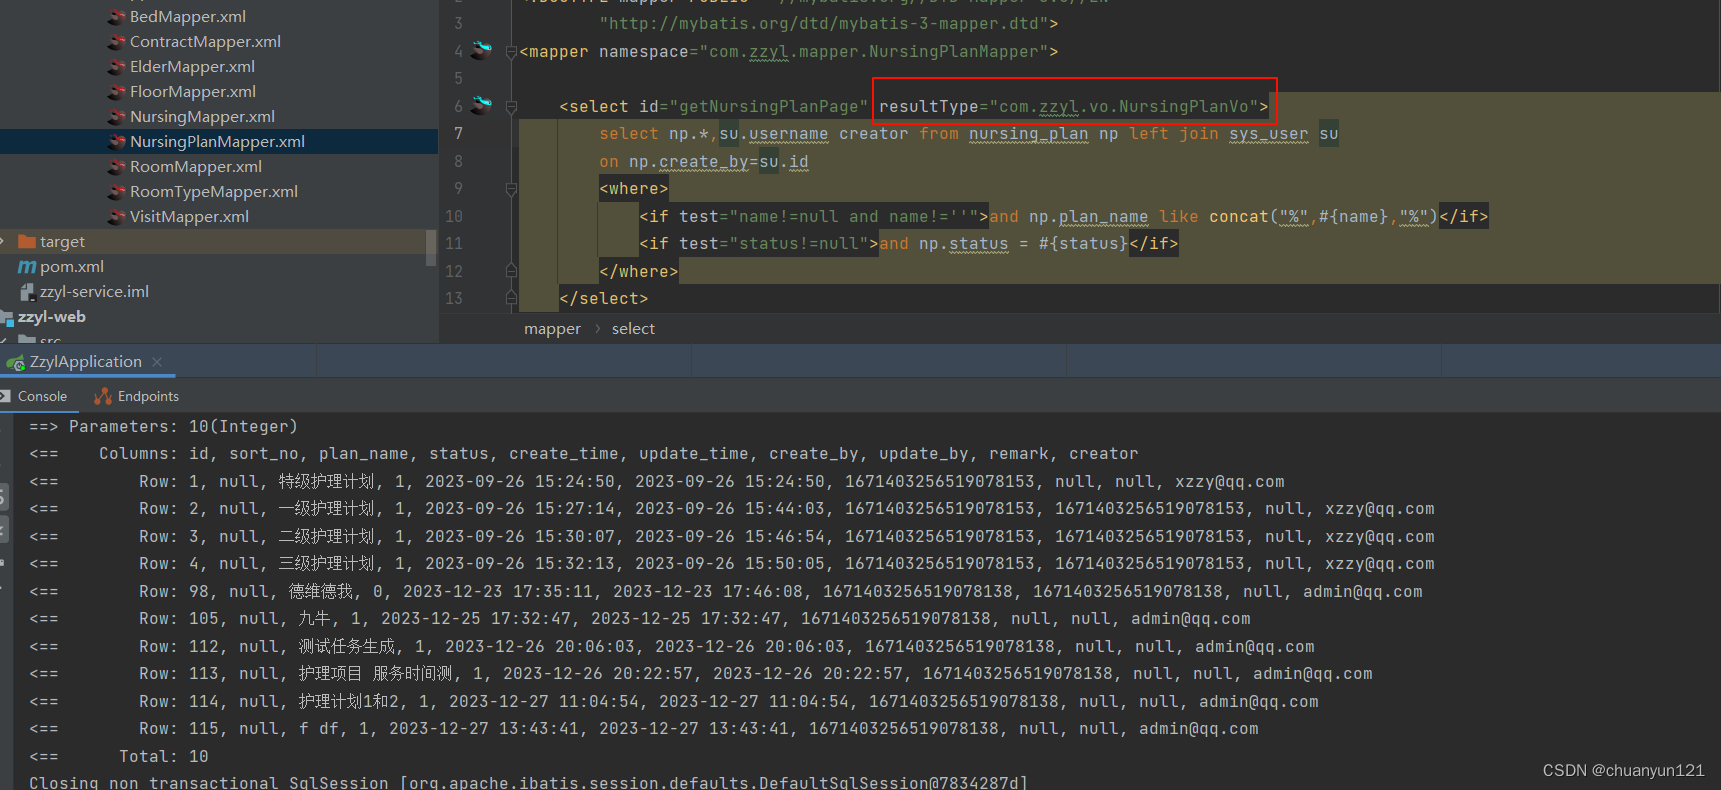The image size is (1721, 790).
Task: Click the Maven pom.xml icon
Action: (27, 267)
